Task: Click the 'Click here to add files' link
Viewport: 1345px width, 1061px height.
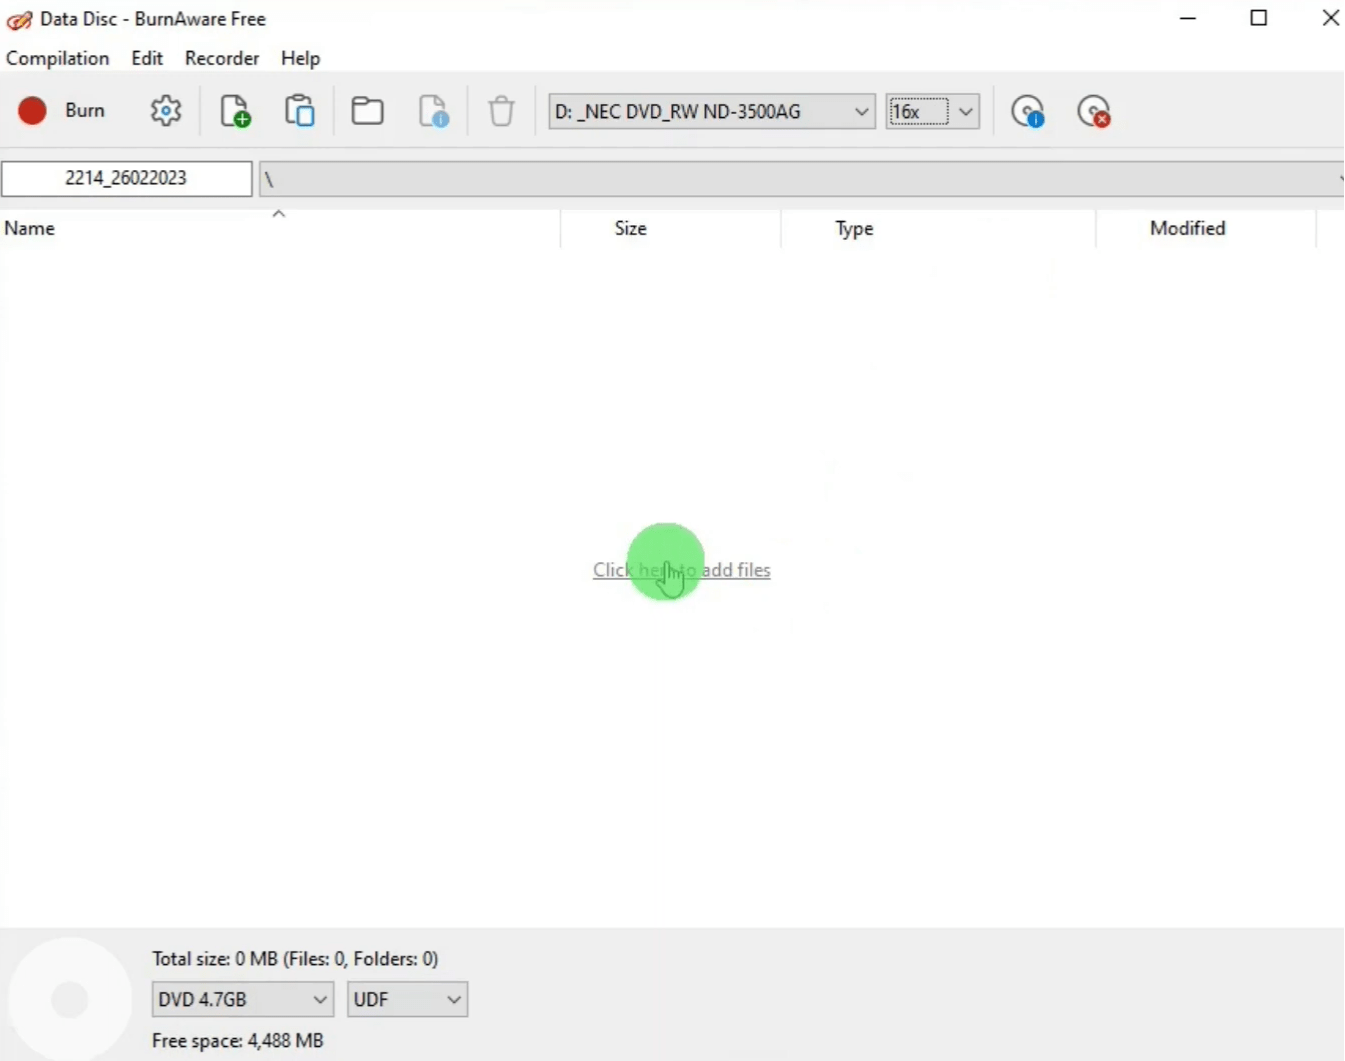Action: tap(681, 570)
